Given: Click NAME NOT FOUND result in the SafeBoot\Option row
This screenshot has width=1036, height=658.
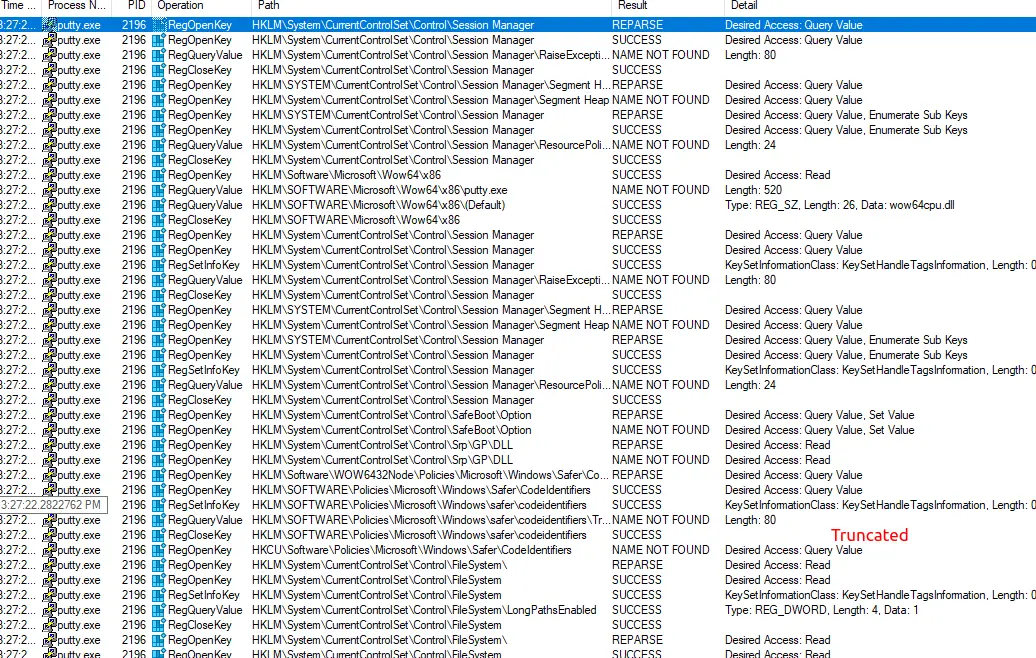Looking at the screenshot, I should pos(661,430).
